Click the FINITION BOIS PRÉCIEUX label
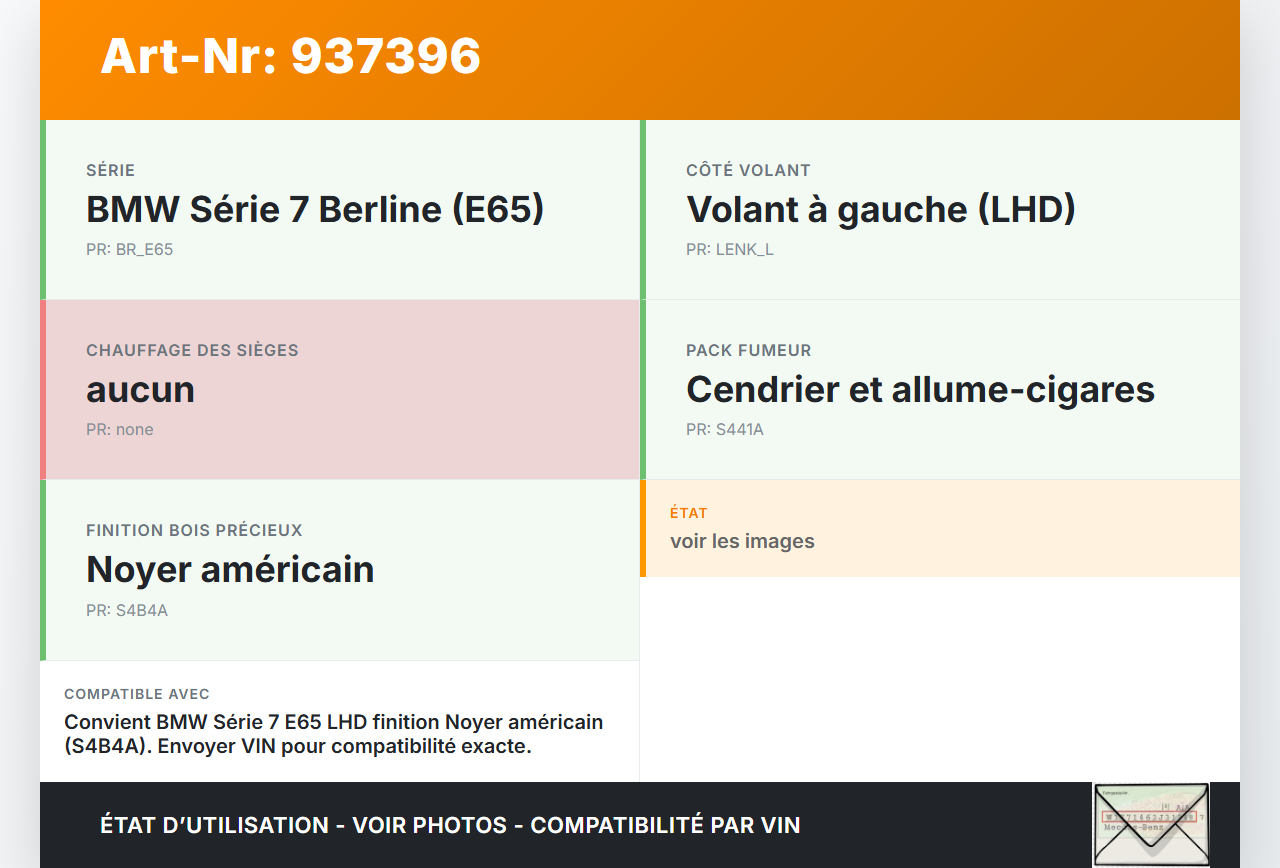 click(194, 531)
